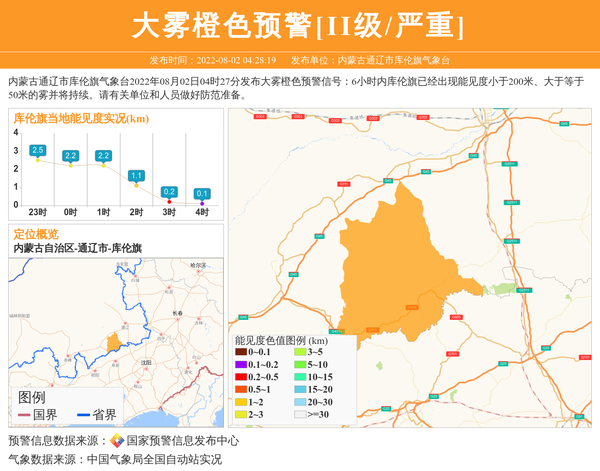The width and height of the screenshot is (600, 471).
Task: Select the 15~20 km blue swatch
Action: 300,389
